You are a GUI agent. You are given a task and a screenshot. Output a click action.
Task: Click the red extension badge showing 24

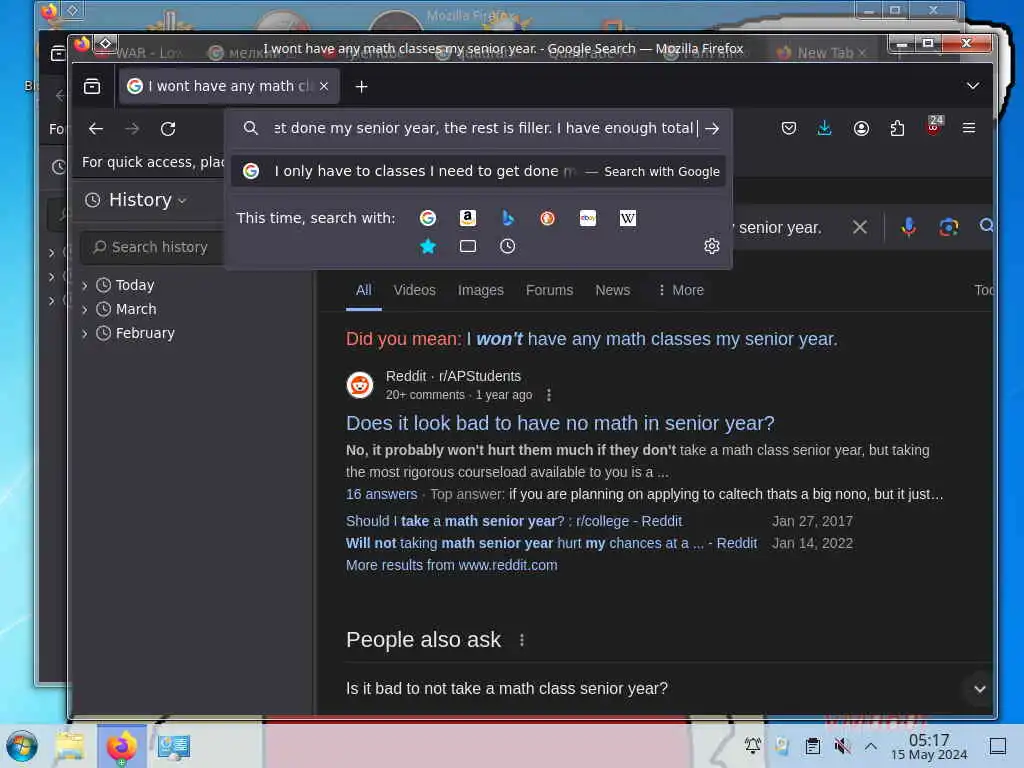pyautogui.click(x=934, y=126)
